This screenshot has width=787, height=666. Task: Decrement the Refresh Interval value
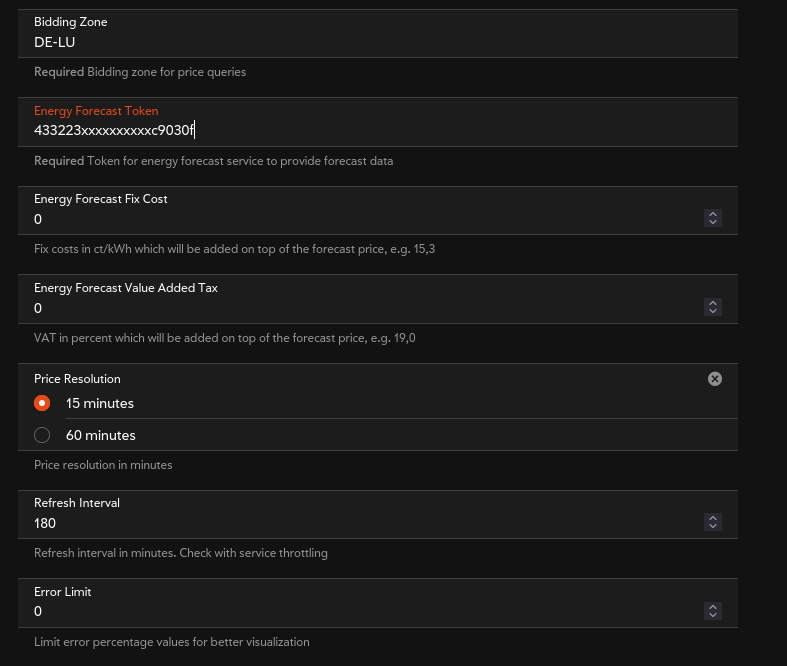click(x=712, y=526)
